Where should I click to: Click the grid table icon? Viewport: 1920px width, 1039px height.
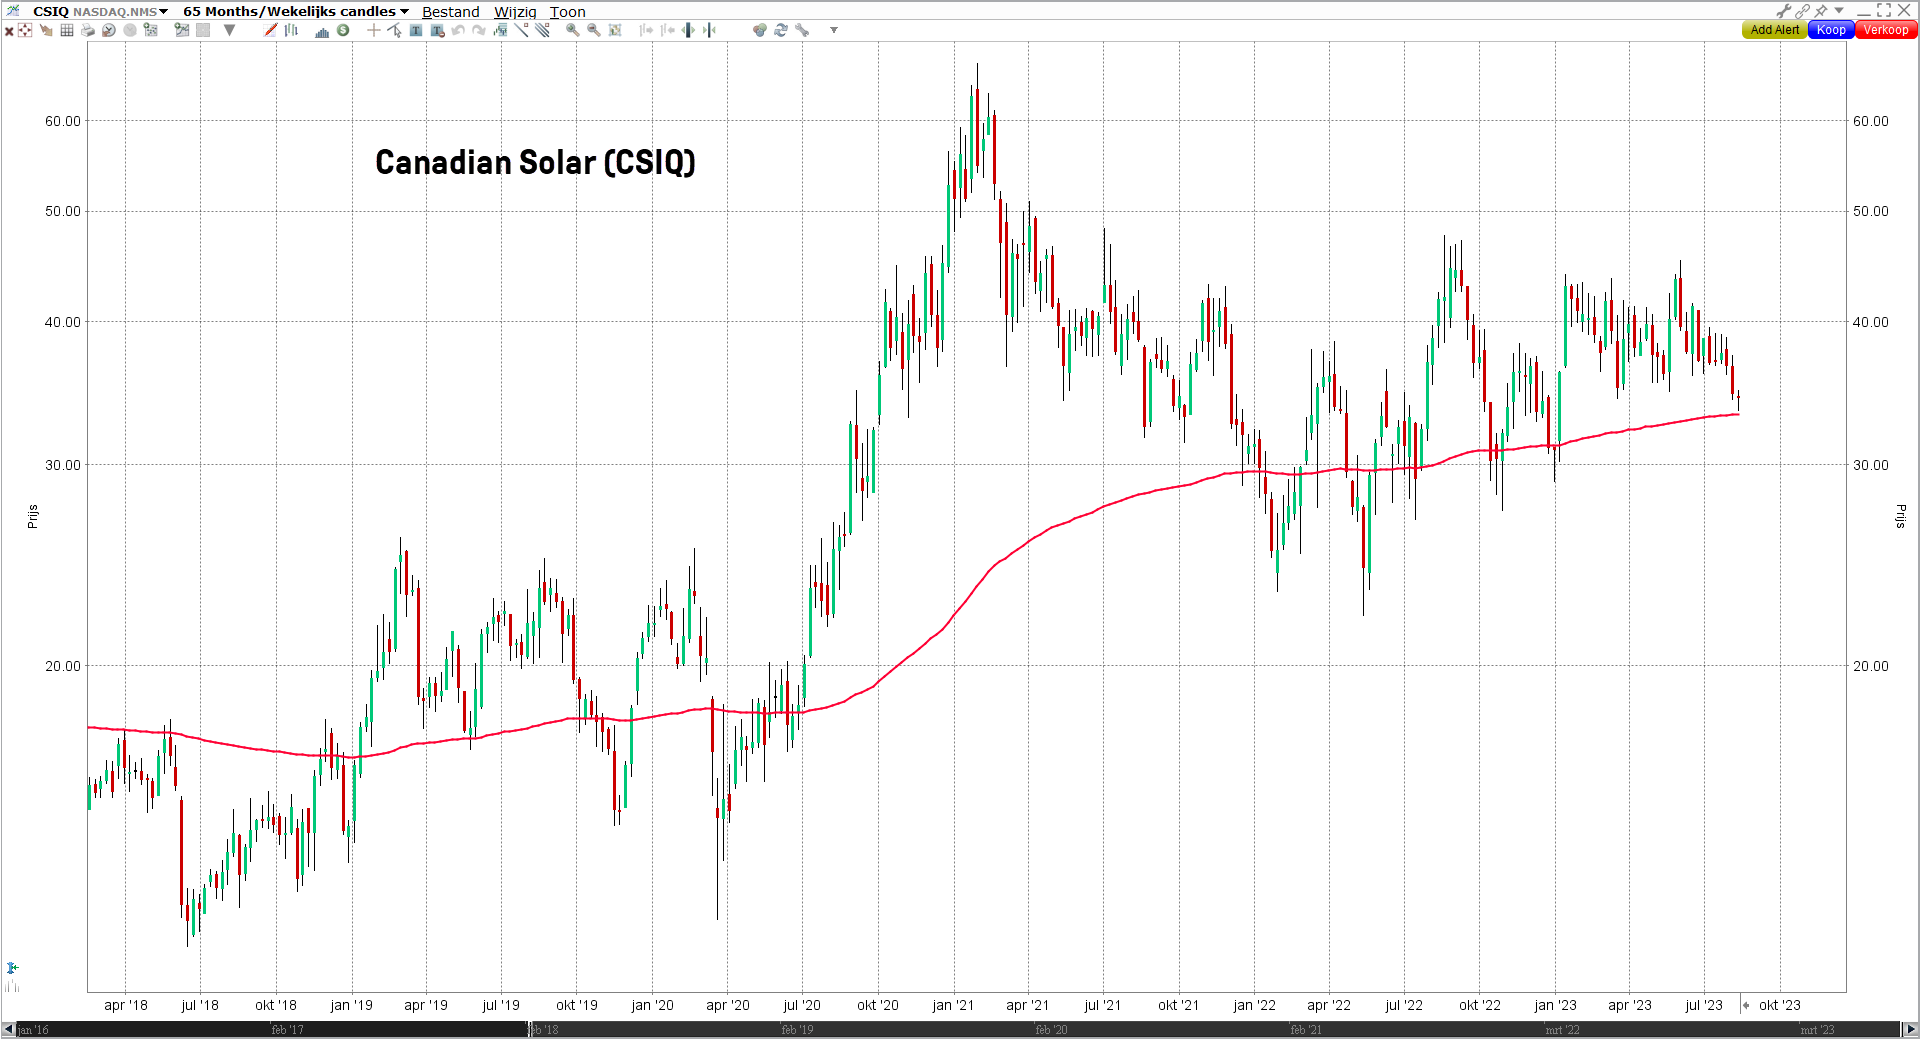(x=67, y=30)
